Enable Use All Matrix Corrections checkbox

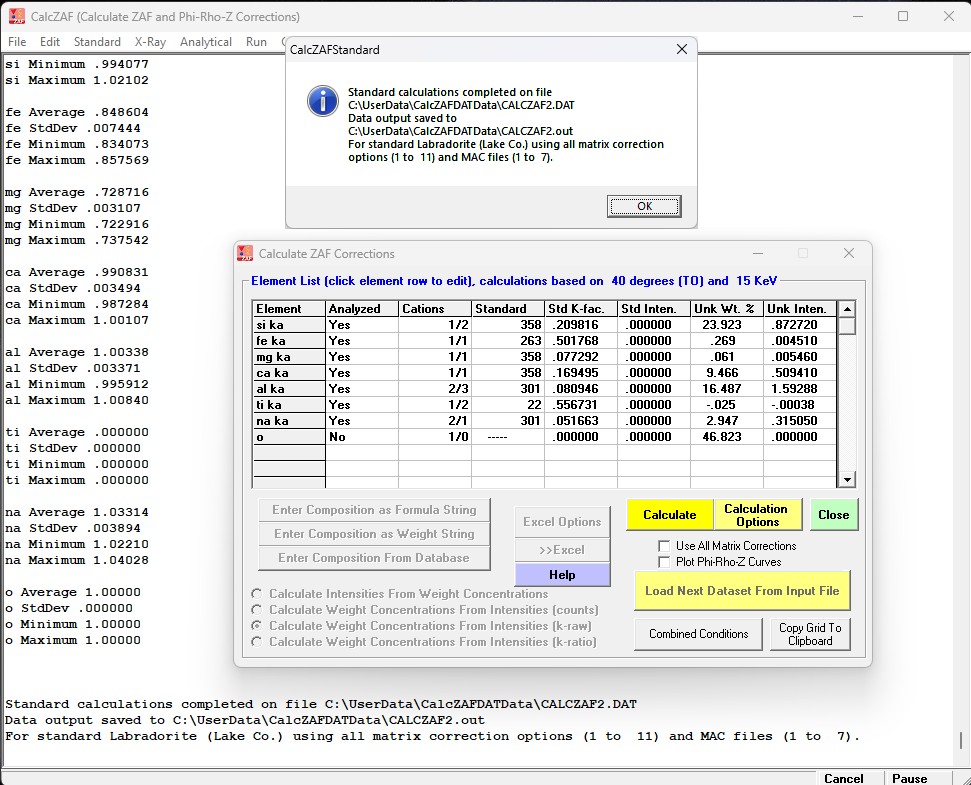(x=664, y=546)
